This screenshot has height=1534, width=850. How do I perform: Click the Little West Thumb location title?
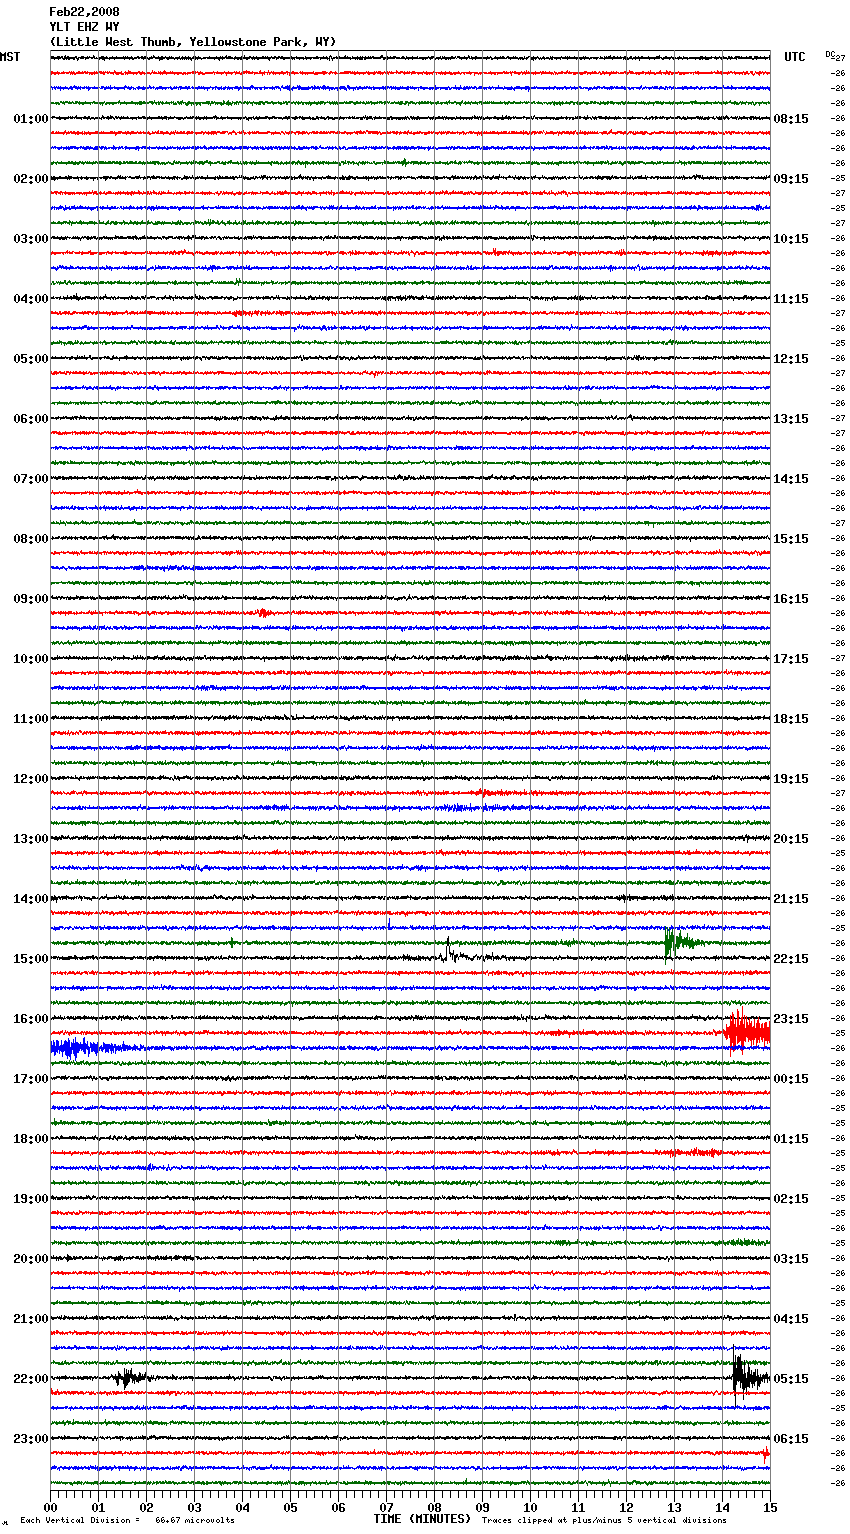click(193, 42)
